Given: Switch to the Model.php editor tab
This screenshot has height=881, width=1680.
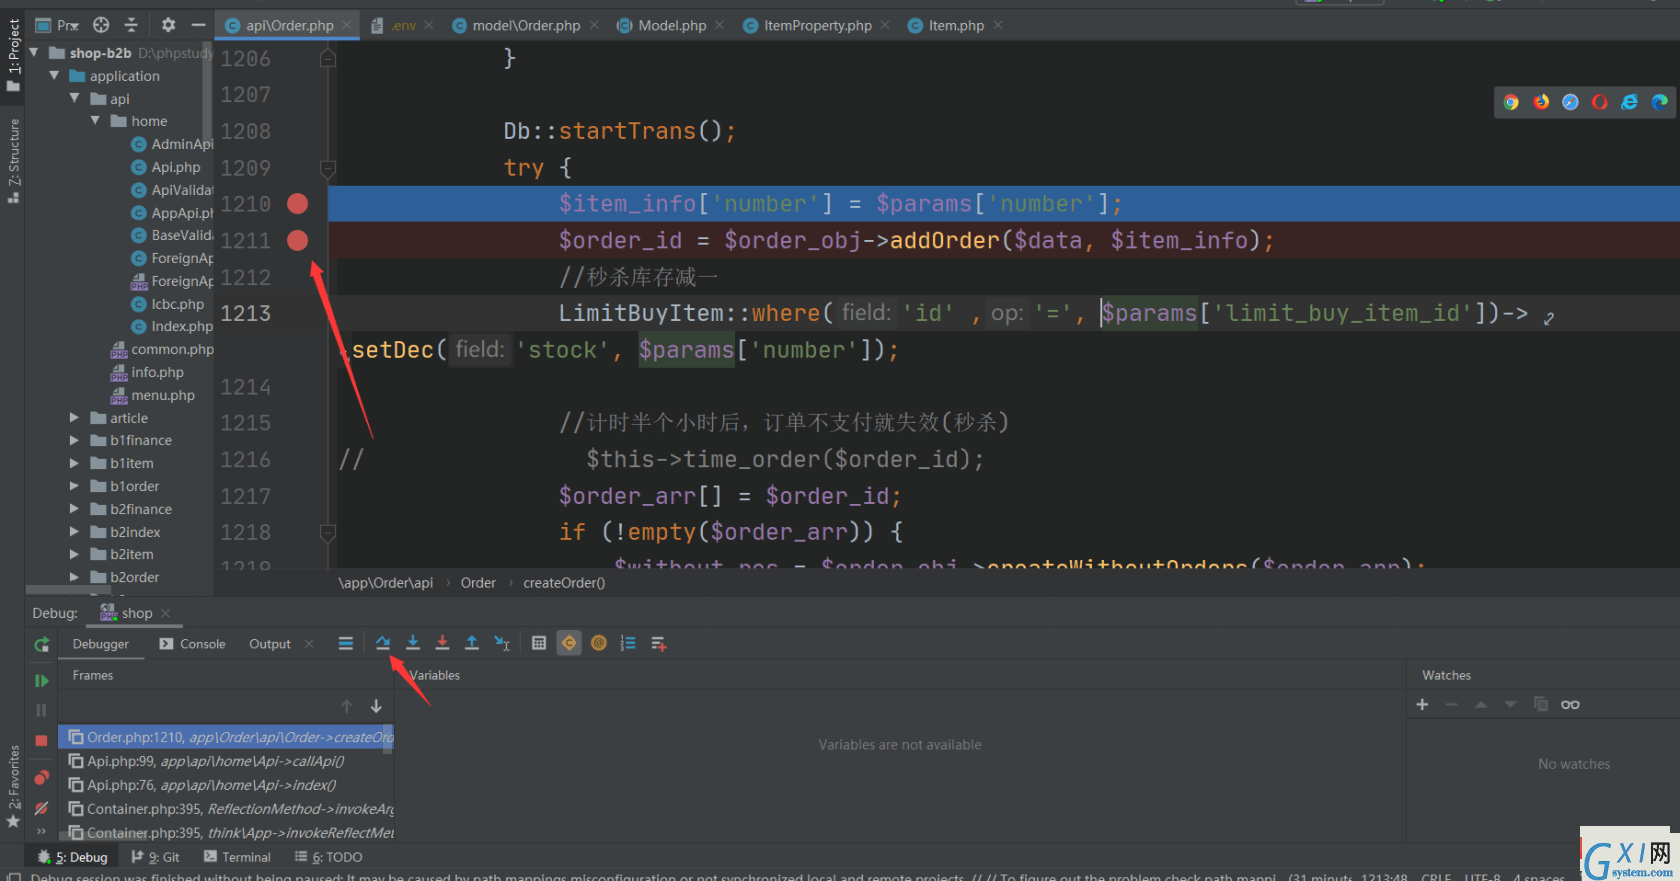Looking at the screenshot, I should (672, 25).
